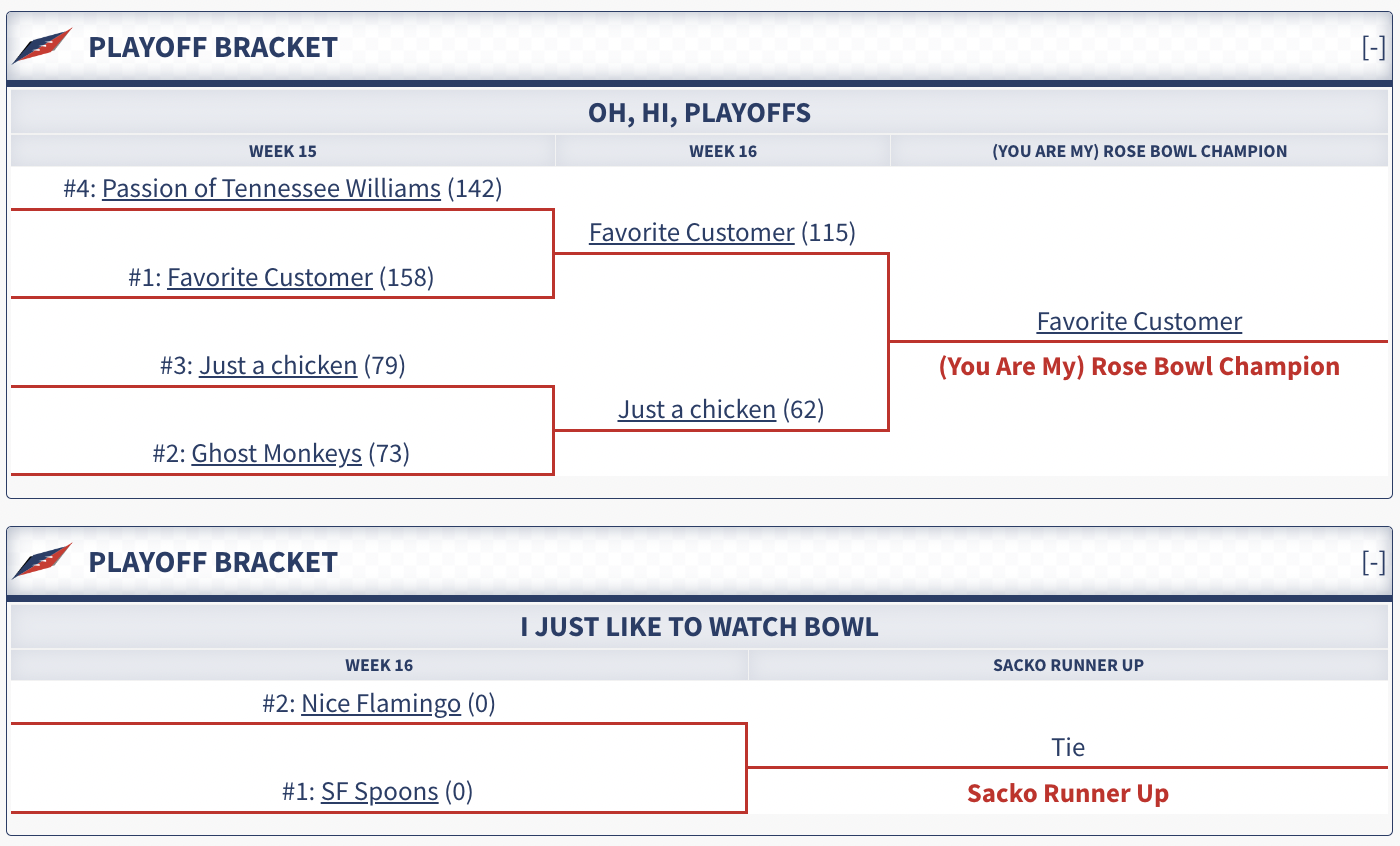
Task: Open Favorite Customer link in Week 15 column
Action: tap(270, 277)
